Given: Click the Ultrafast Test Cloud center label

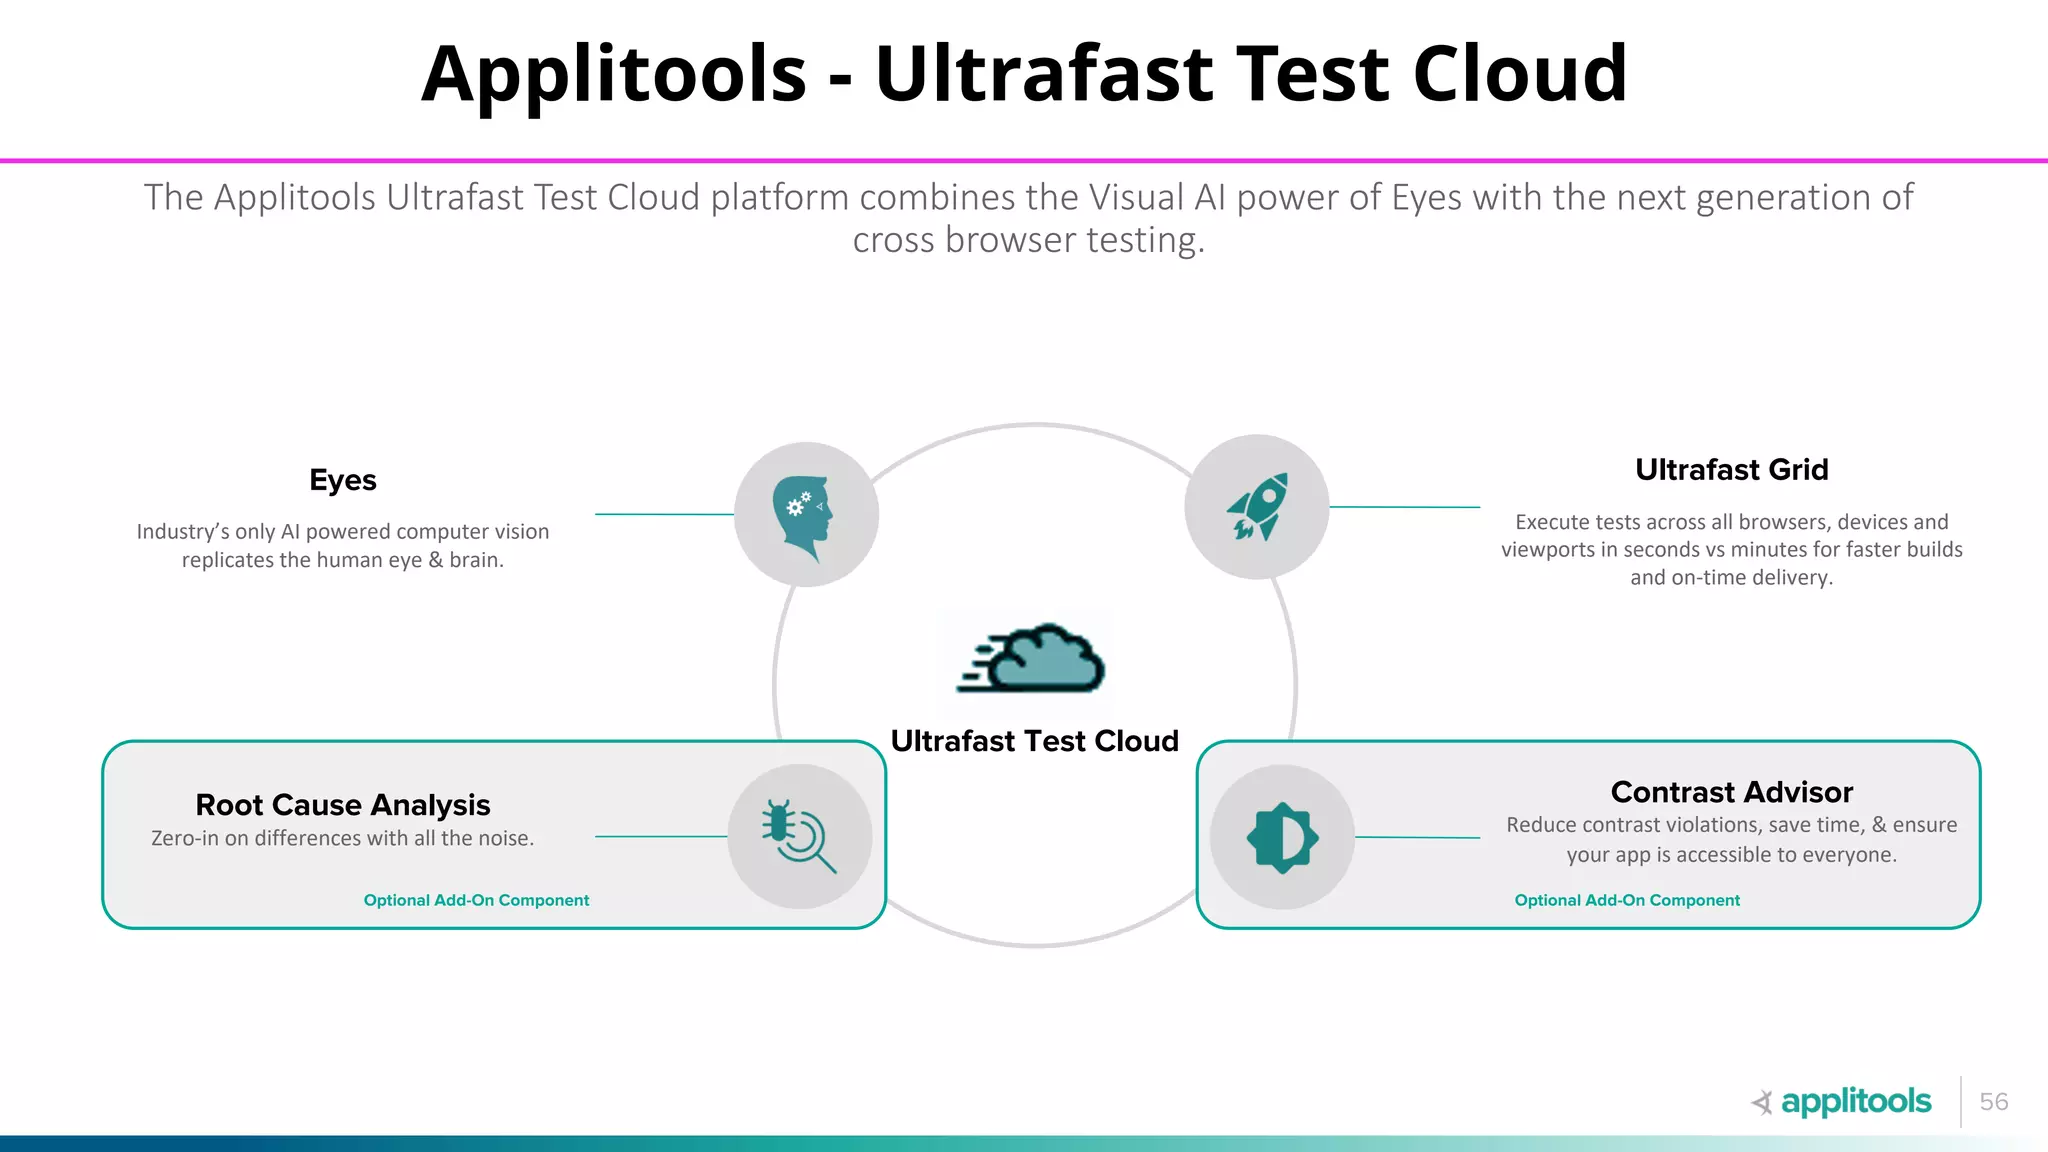Looking at the screenshot, I should point(1034,741).
